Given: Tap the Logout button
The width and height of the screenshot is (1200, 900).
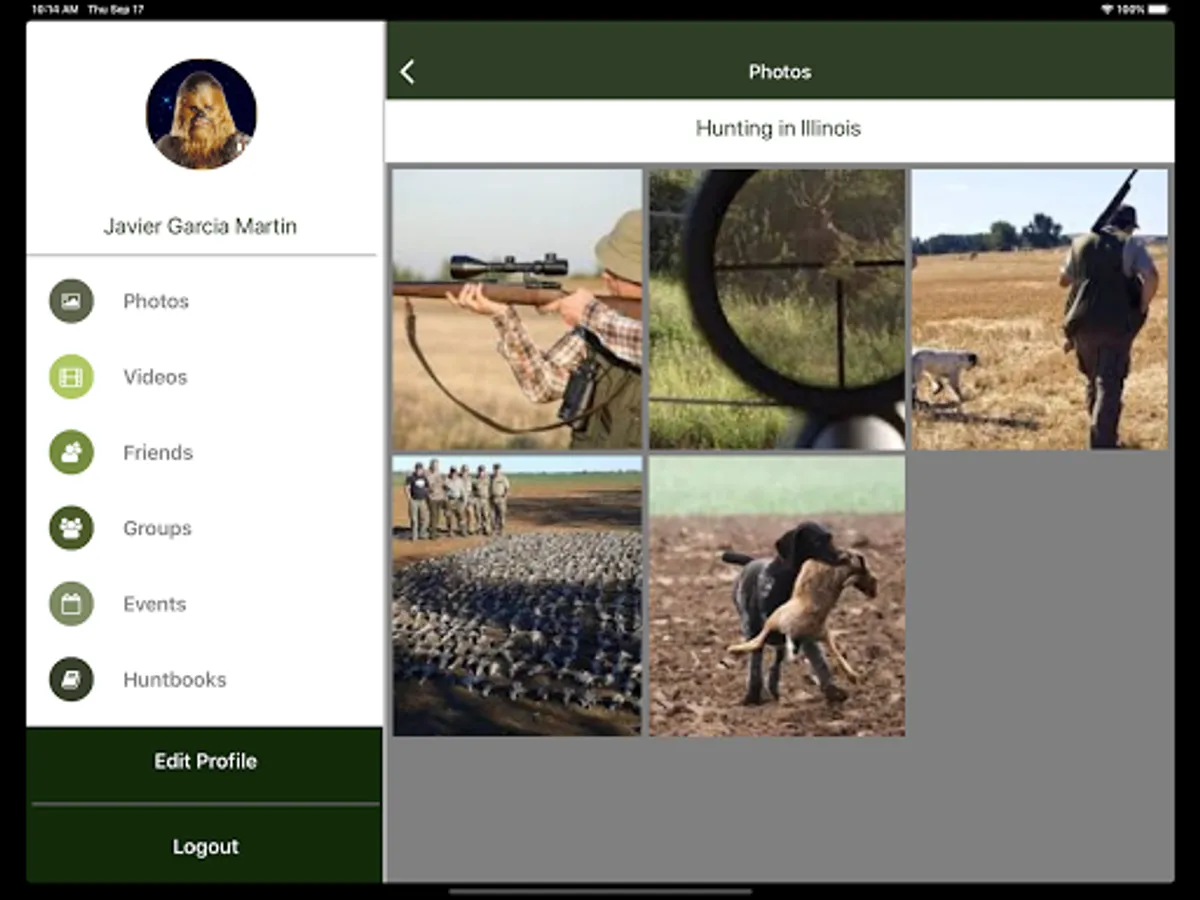Looking at the screenshot, I should click(x=205, y=846).
